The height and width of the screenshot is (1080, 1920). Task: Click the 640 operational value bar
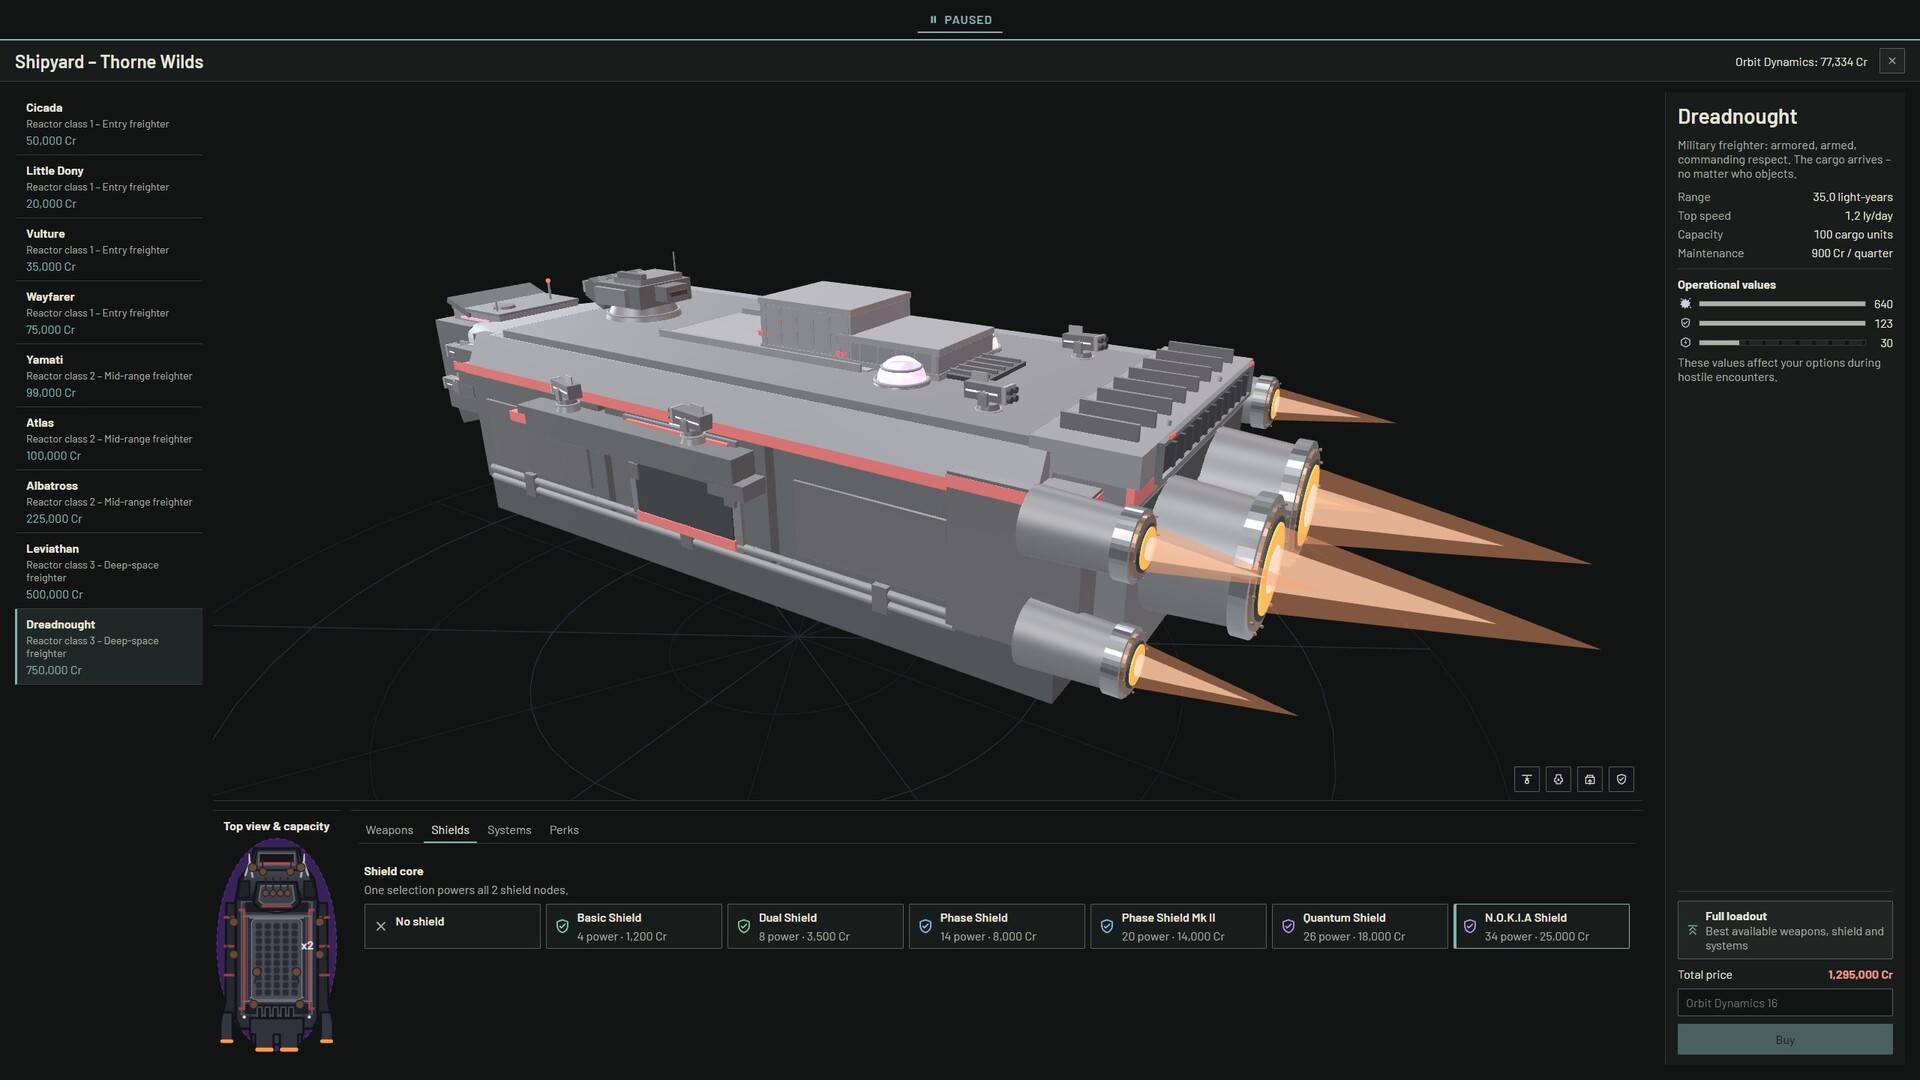coord(1782,304)
